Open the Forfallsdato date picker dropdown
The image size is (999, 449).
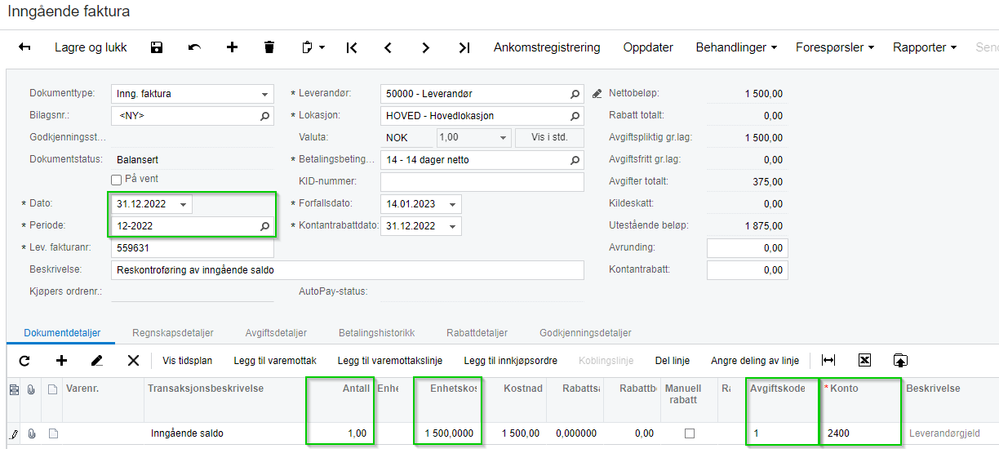(452, 204)
